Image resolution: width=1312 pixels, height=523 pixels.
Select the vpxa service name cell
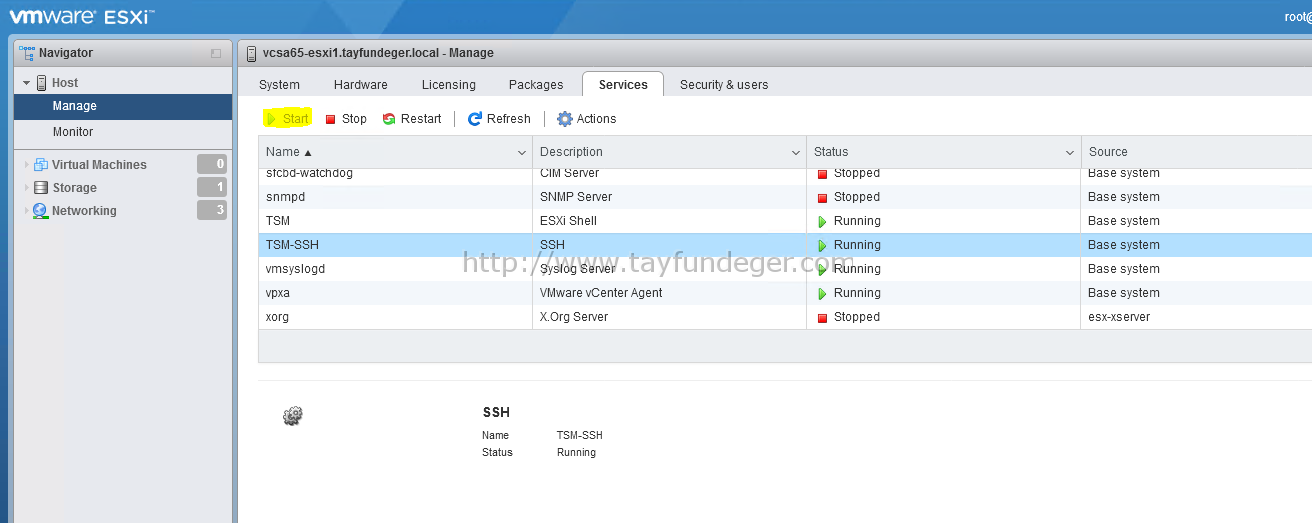[x=395, y=293]
